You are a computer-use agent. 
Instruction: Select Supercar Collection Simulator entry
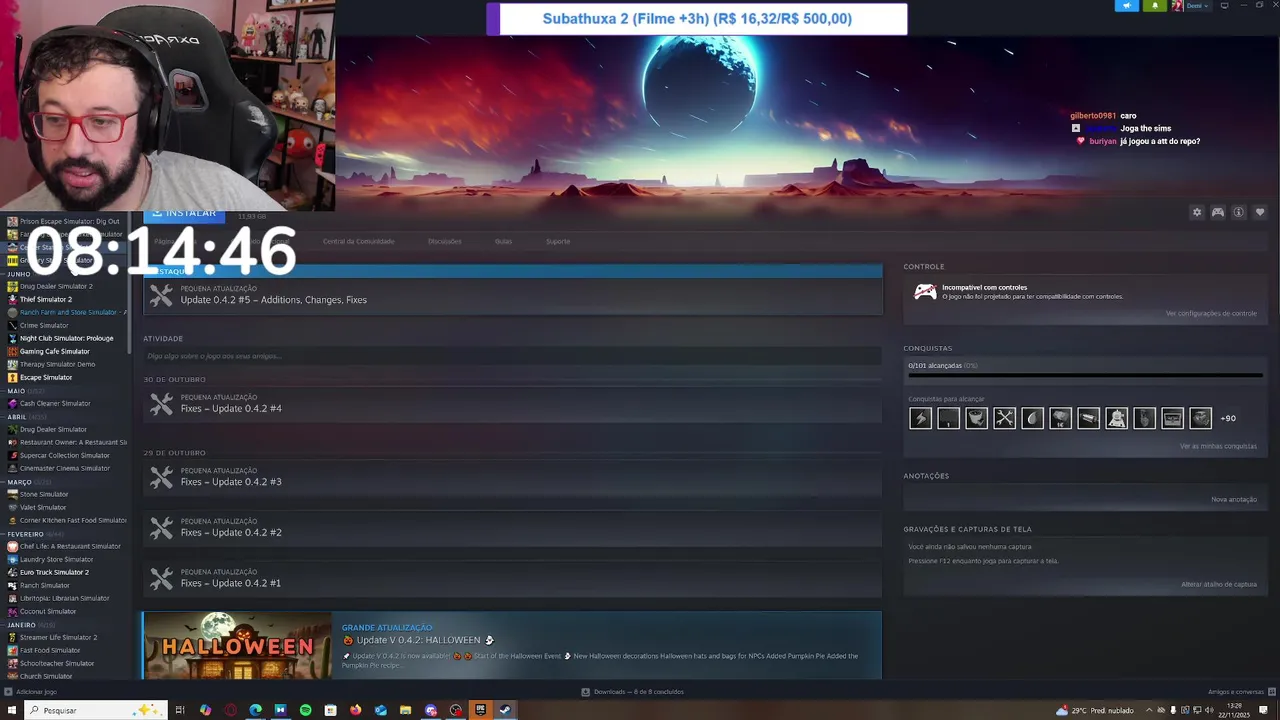pos(64,455)
